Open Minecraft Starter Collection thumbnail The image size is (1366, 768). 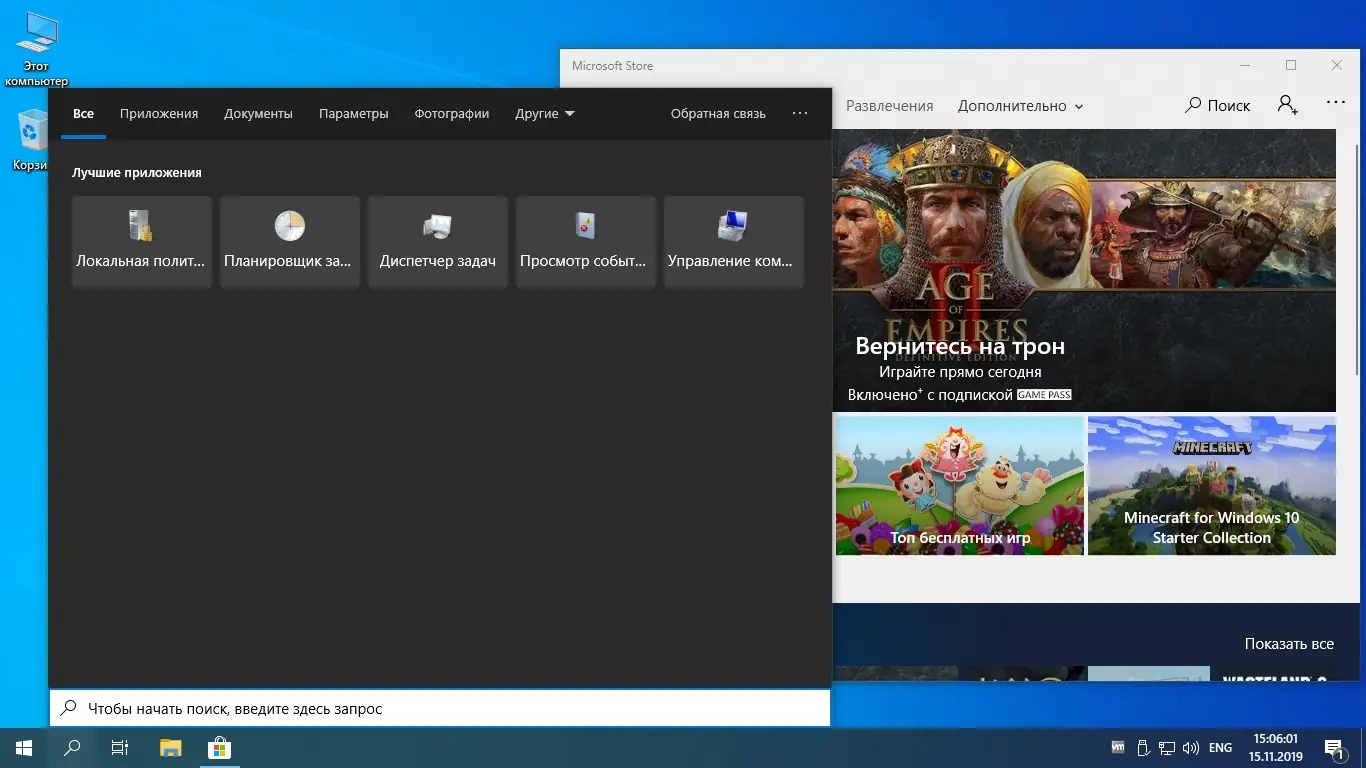click(1211, 485)
